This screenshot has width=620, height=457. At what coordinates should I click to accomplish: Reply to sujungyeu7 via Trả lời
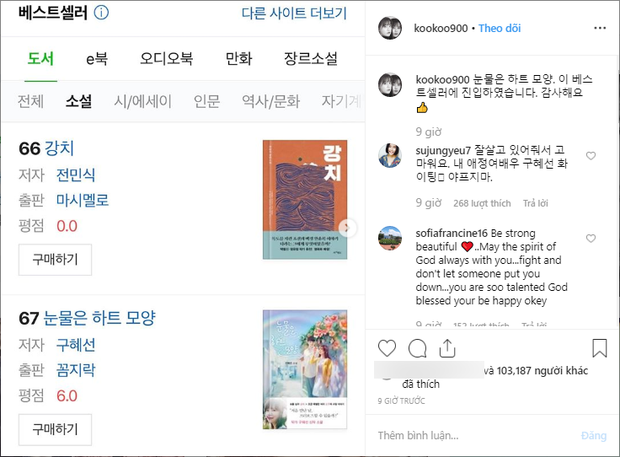click(535, 203)
